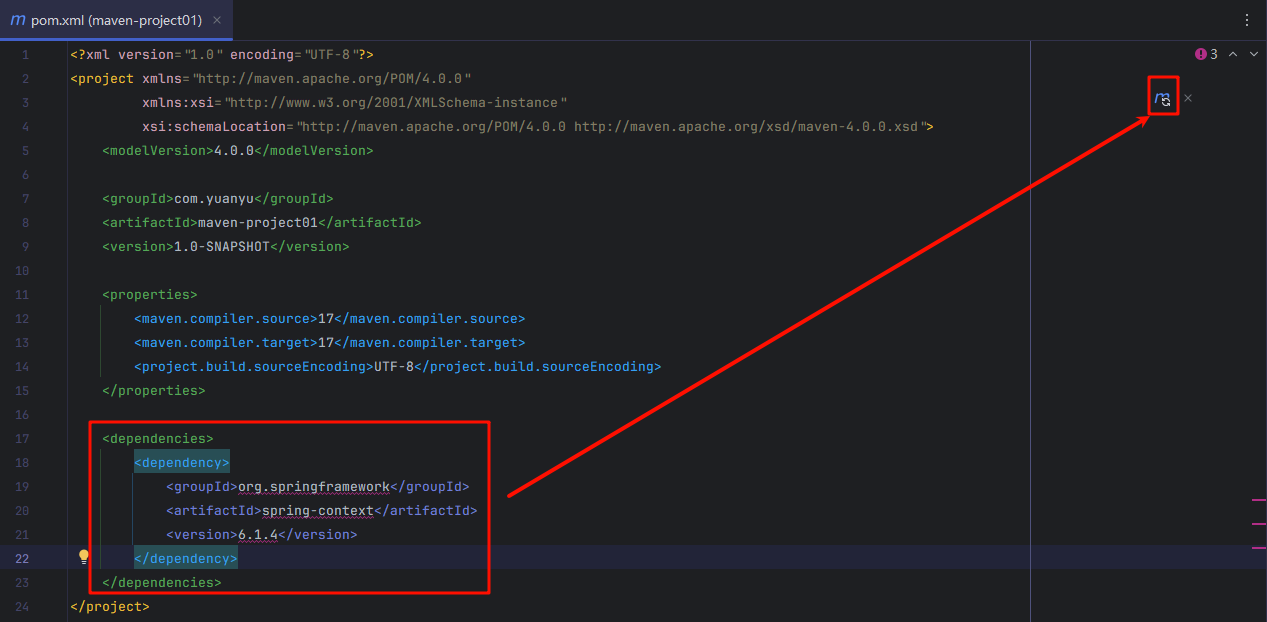This screenshot has width=1267, height=622.
Task: Dismiss the Maven reload floating notification
Action: [x=1188, y=98]
